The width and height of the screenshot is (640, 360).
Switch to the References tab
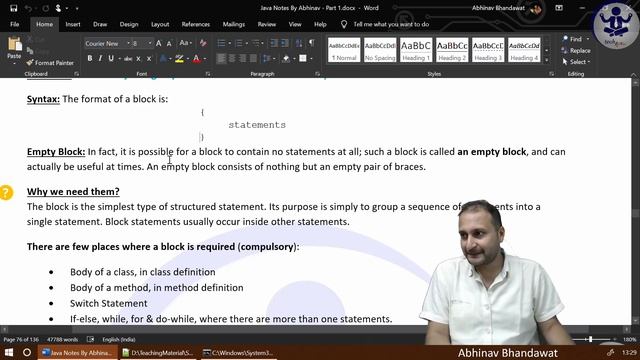pos(196,24)
